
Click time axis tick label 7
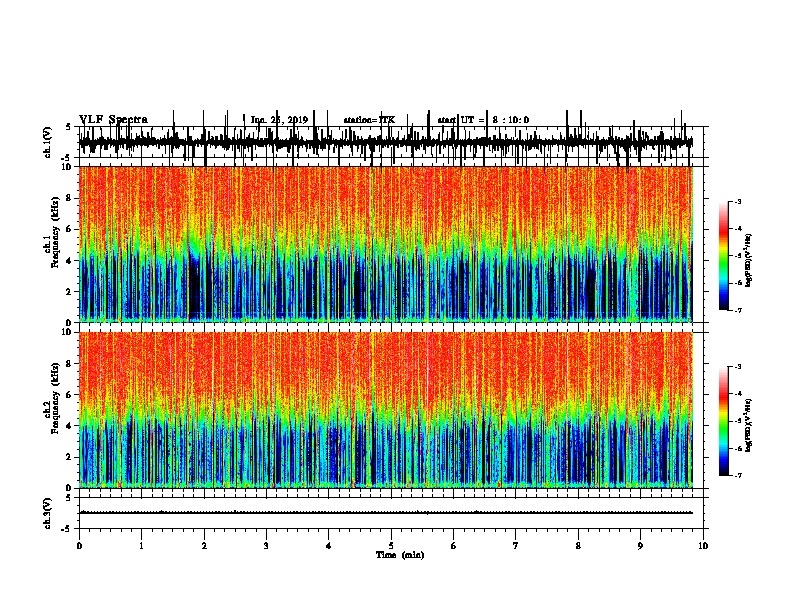tap(516, 546)
